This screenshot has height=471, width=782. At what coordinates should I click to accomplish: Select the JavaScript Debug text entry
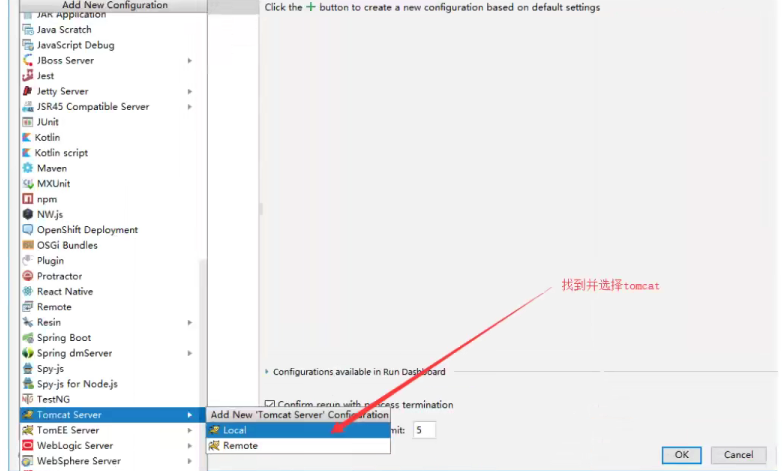[x=75, y=45]
